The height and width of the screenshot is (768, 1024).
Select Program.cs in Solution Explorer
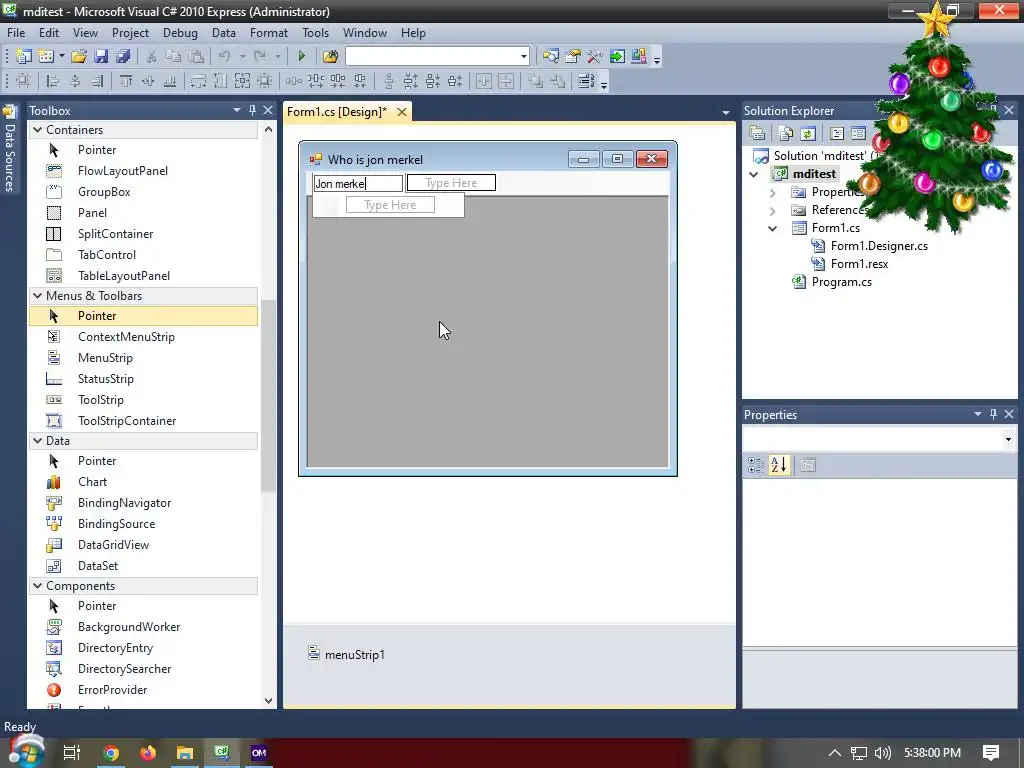[841, 282]
